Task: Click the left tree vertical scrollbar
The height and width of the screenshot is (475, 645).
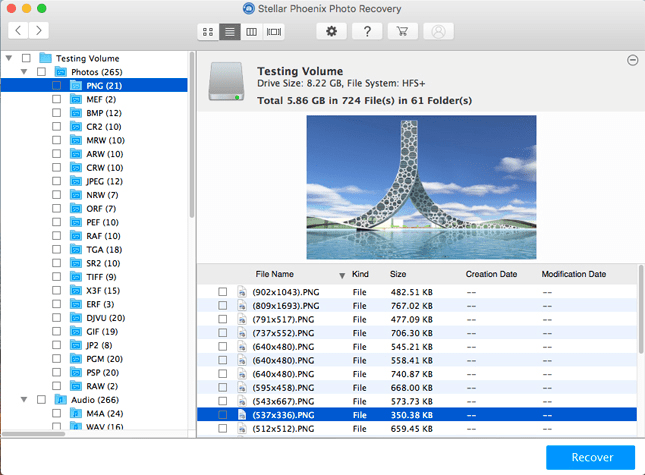Action: (x=192, y=134)
